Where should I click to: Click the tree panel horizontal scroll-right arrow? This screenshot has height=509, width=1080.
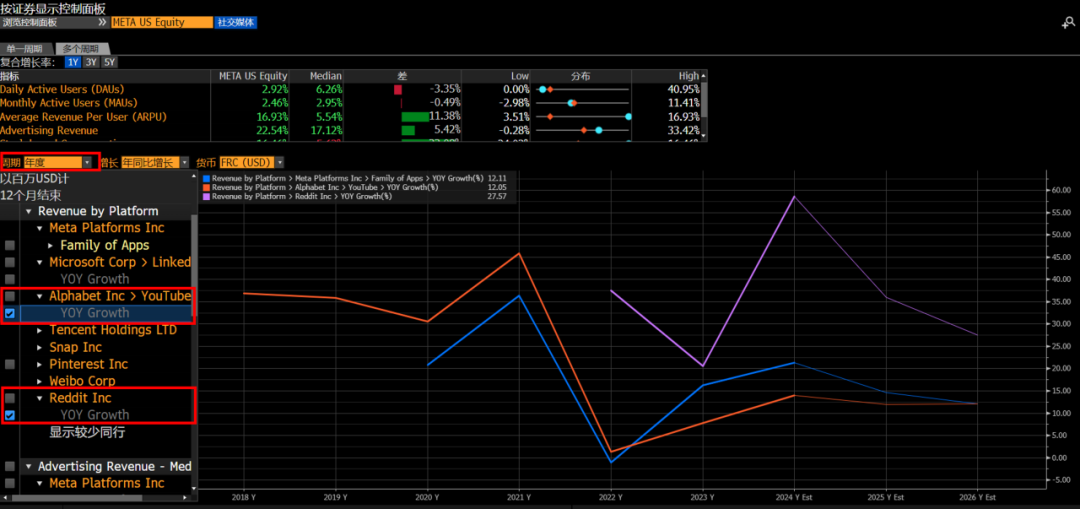coord(187,496)
